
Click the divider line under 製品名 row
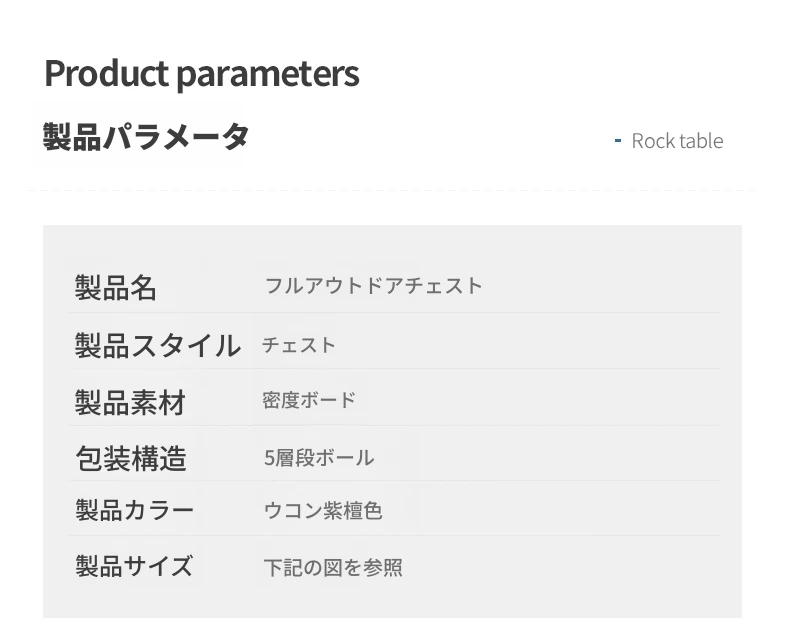[x=394, y=312]
